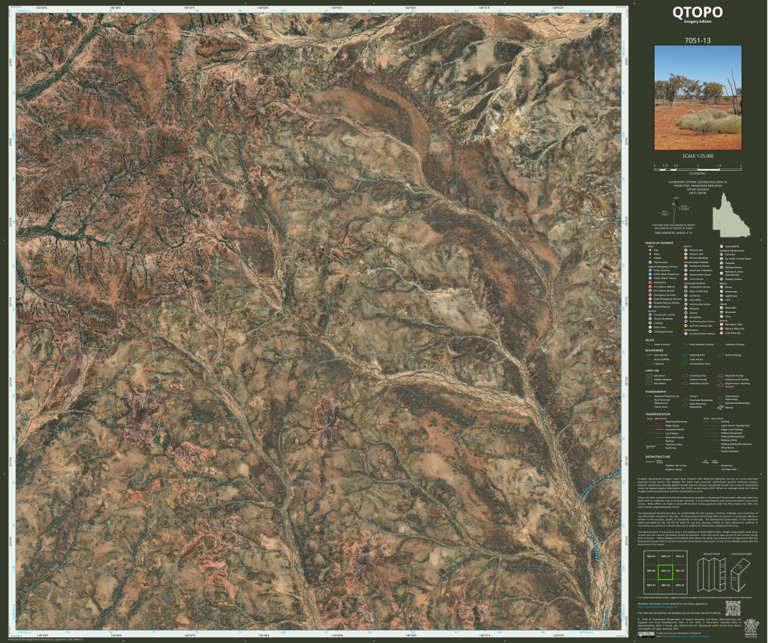Click the Cemetery legend icon

pyautogui.click(x=686, y=296)
